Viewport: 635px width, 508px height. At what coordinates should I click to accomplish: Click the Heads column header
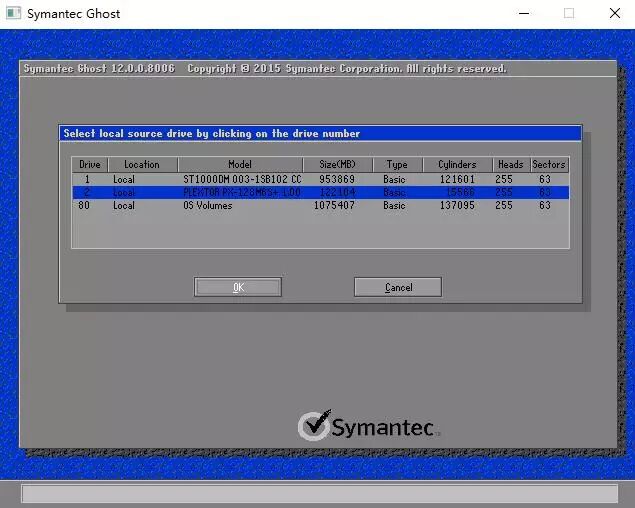(x=511, y=164)
